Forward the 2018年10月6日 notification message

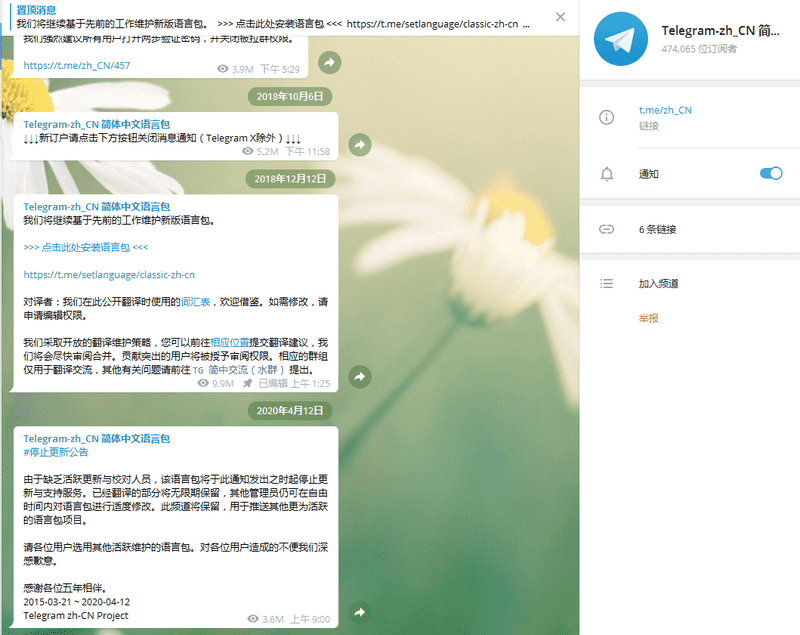pyautogui.click(x=360, y=145)
